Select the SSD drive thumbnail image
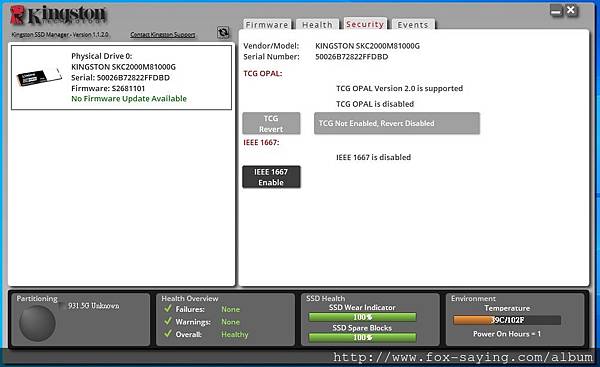Screen dimensions: 600x367 (x=39, y=77)
